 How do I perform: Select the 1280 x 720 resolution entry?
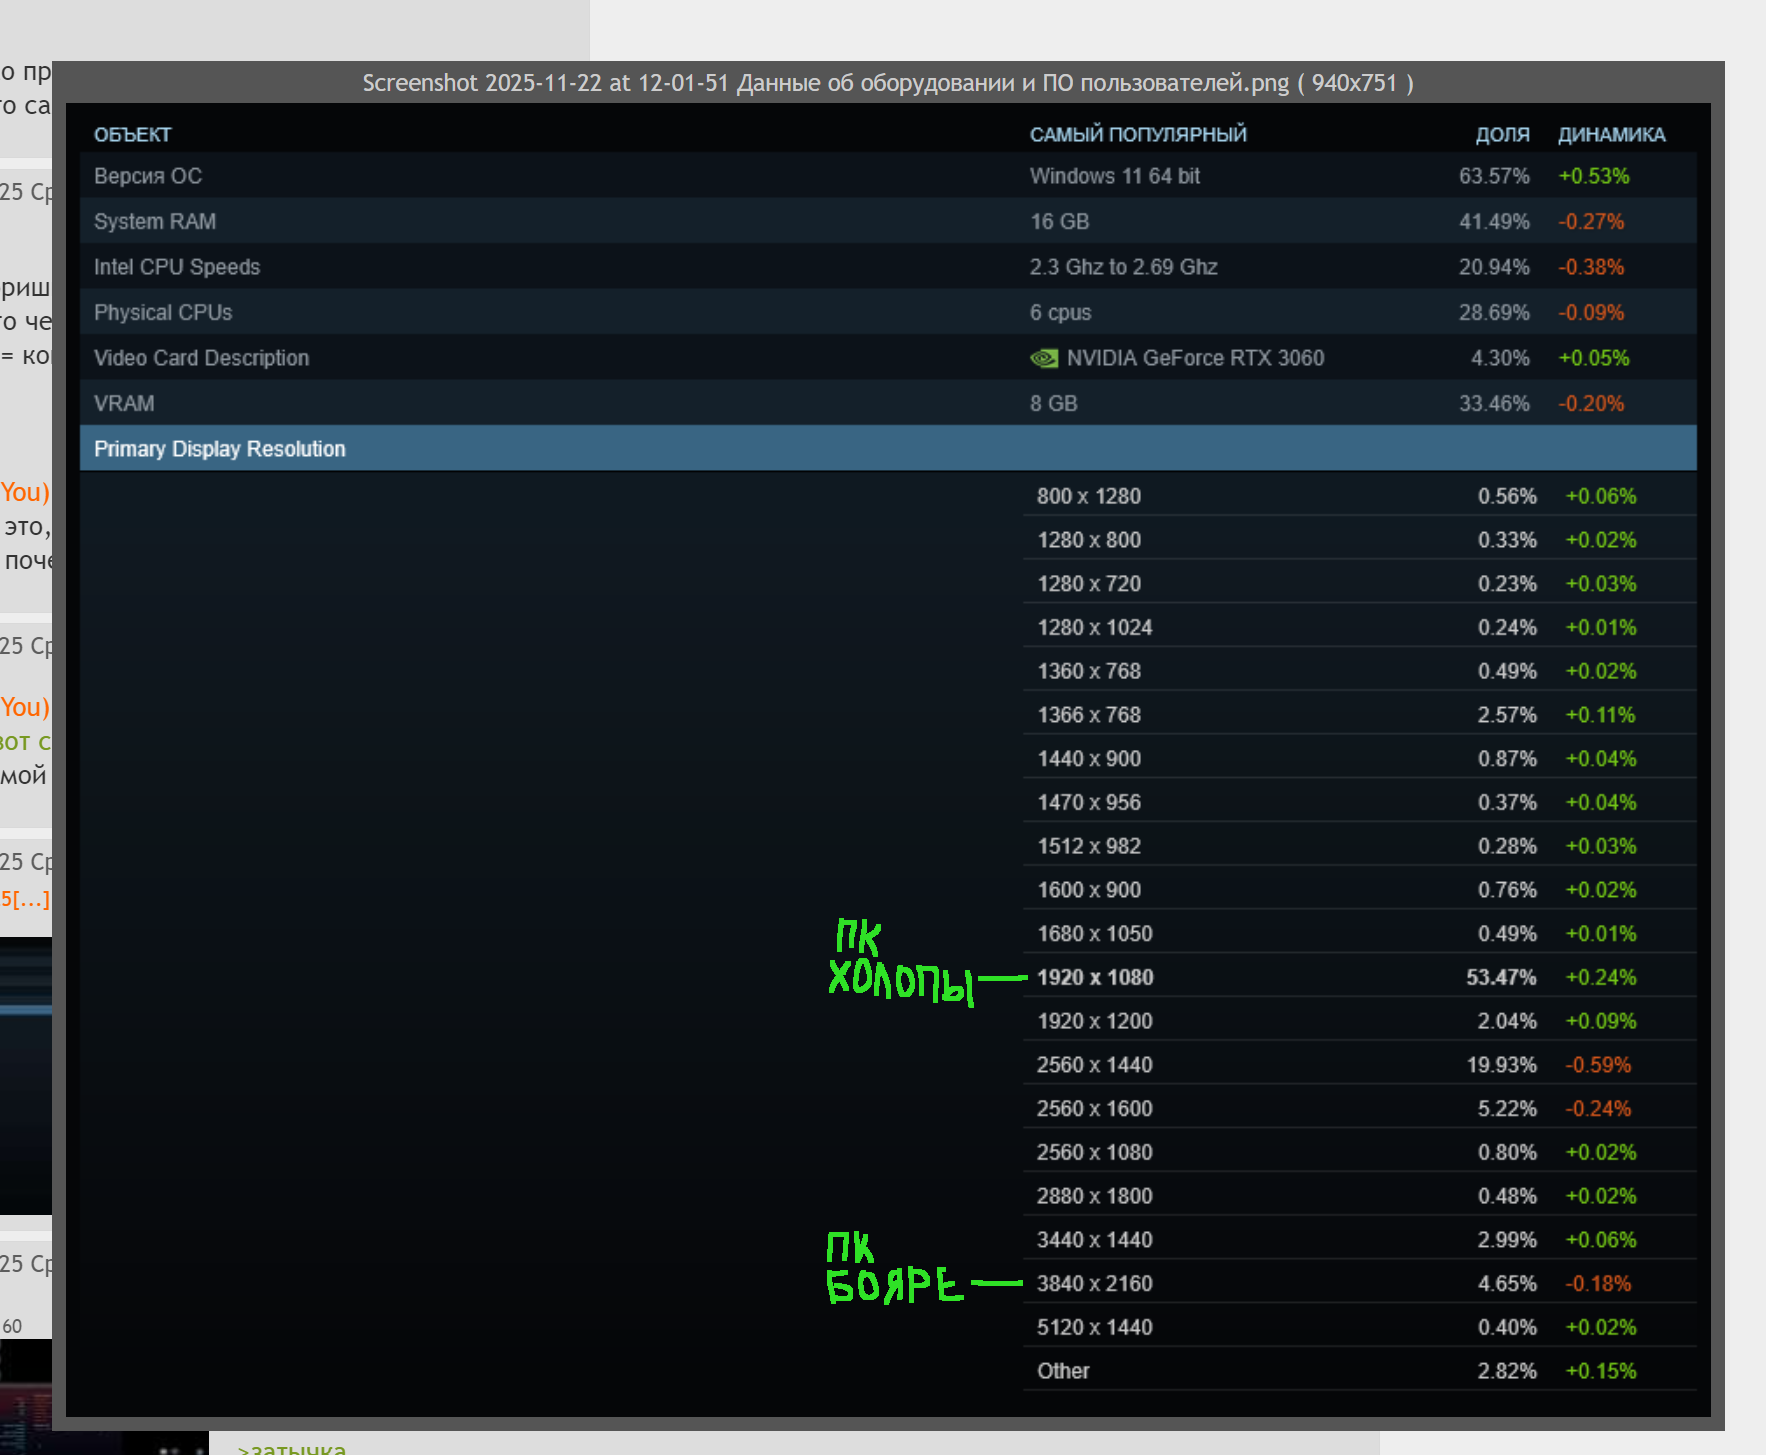(1089, 584)
